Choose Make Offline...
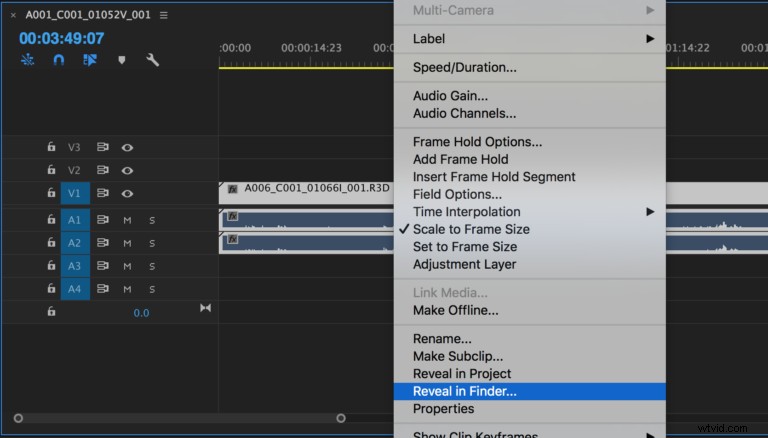 tap(529, 310)
